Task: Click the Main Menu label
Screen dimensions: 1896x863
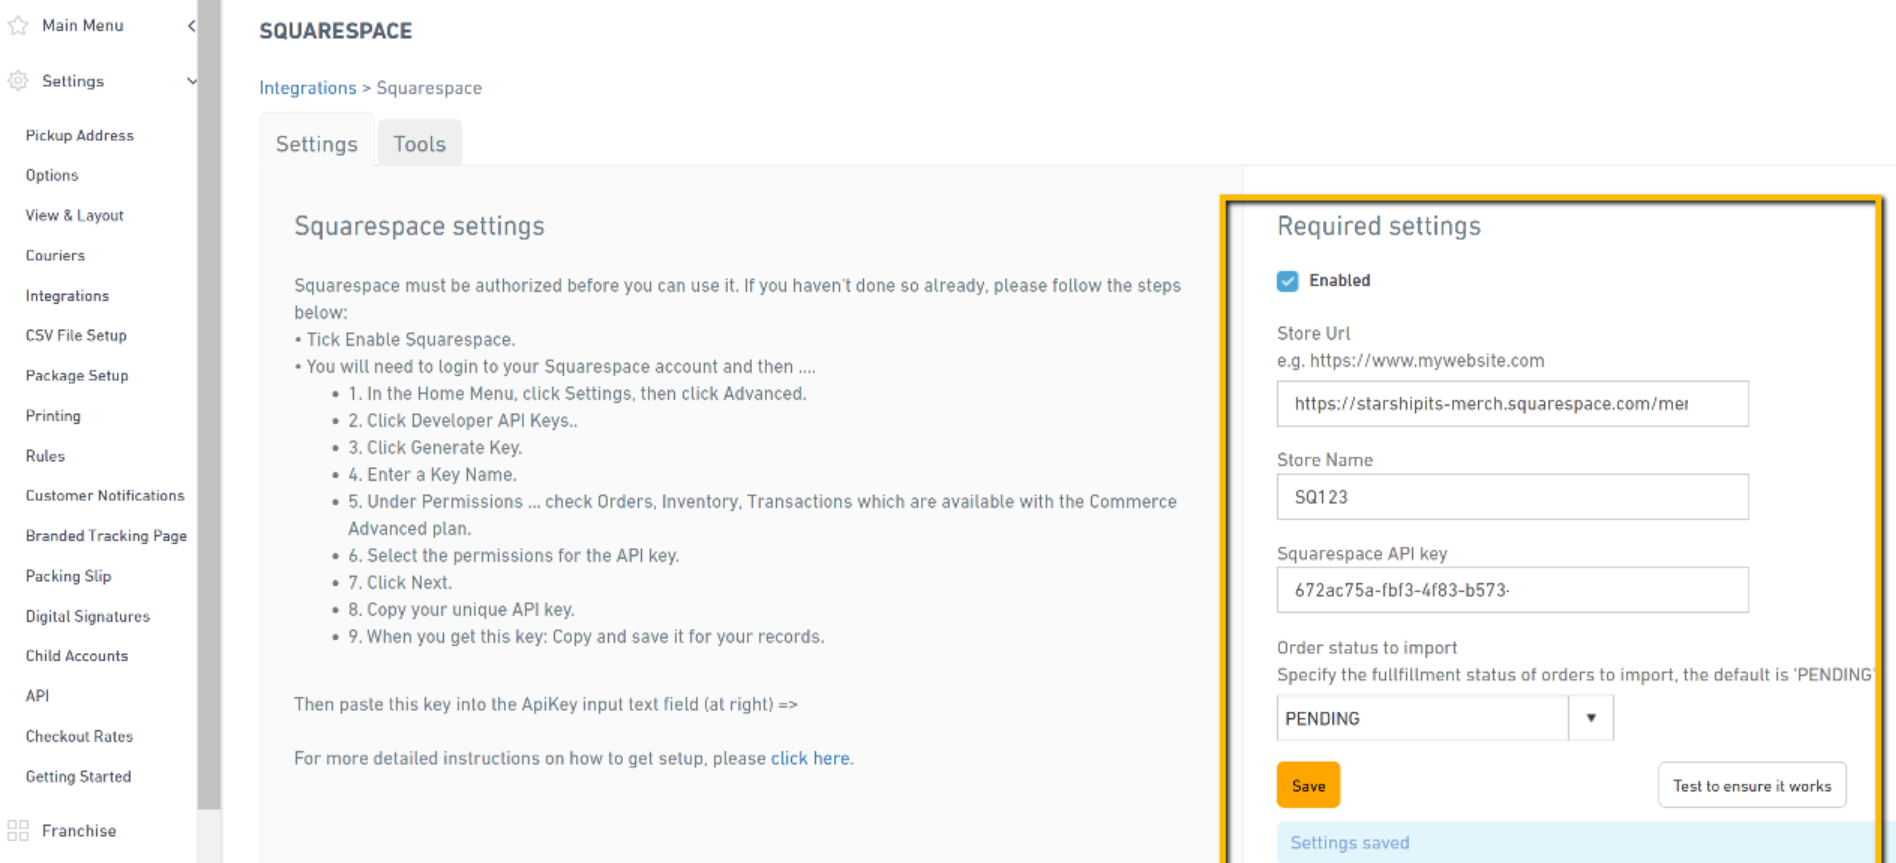Action: point(83,25)
